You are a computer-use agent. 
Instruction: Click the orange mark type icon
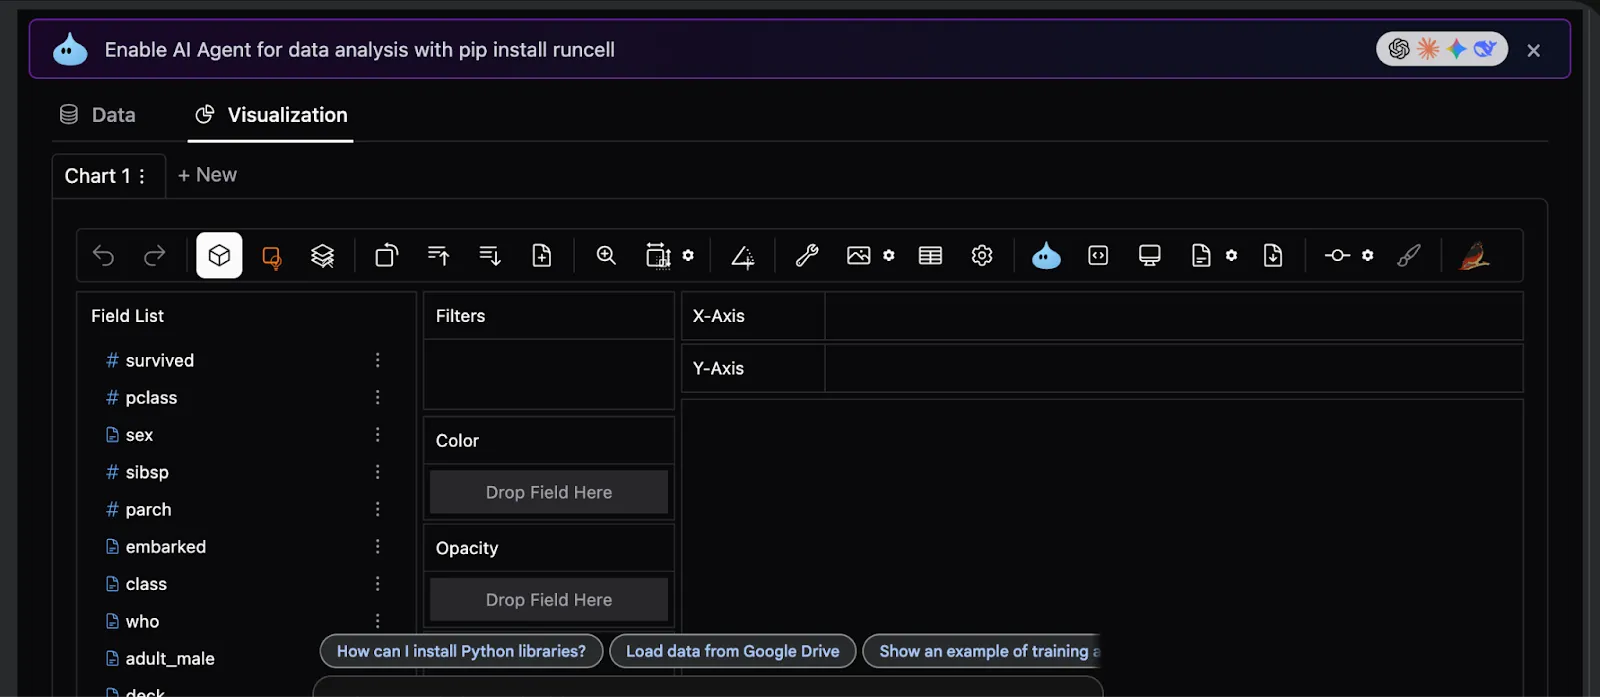tap(271, 257)
